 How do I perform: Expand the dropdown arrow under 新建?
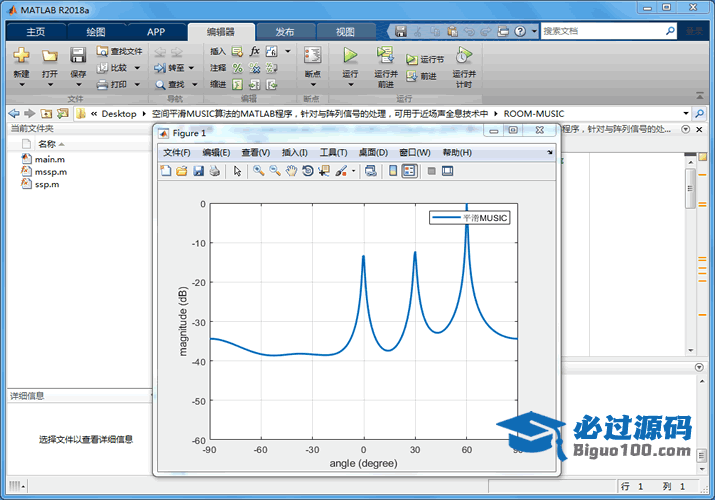coord(21,85)
